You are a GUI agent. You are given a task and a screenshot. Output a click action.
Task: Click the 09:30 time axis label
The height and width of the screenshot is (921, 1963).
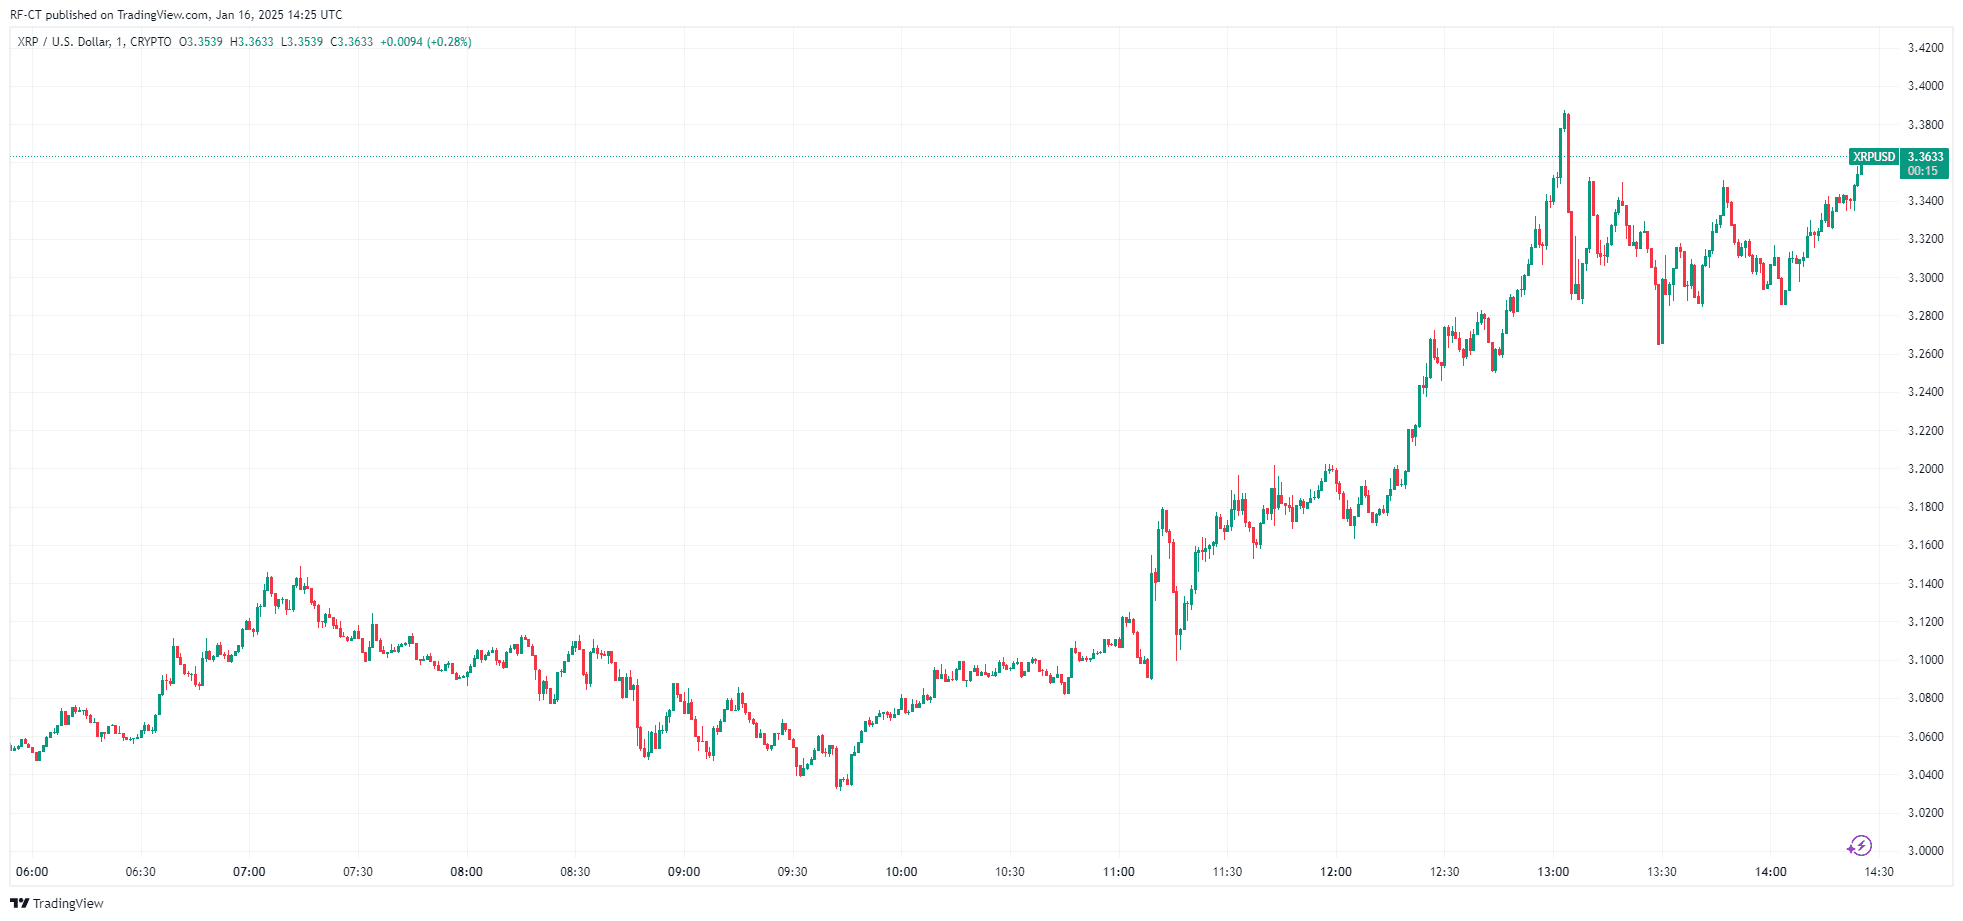793,872
